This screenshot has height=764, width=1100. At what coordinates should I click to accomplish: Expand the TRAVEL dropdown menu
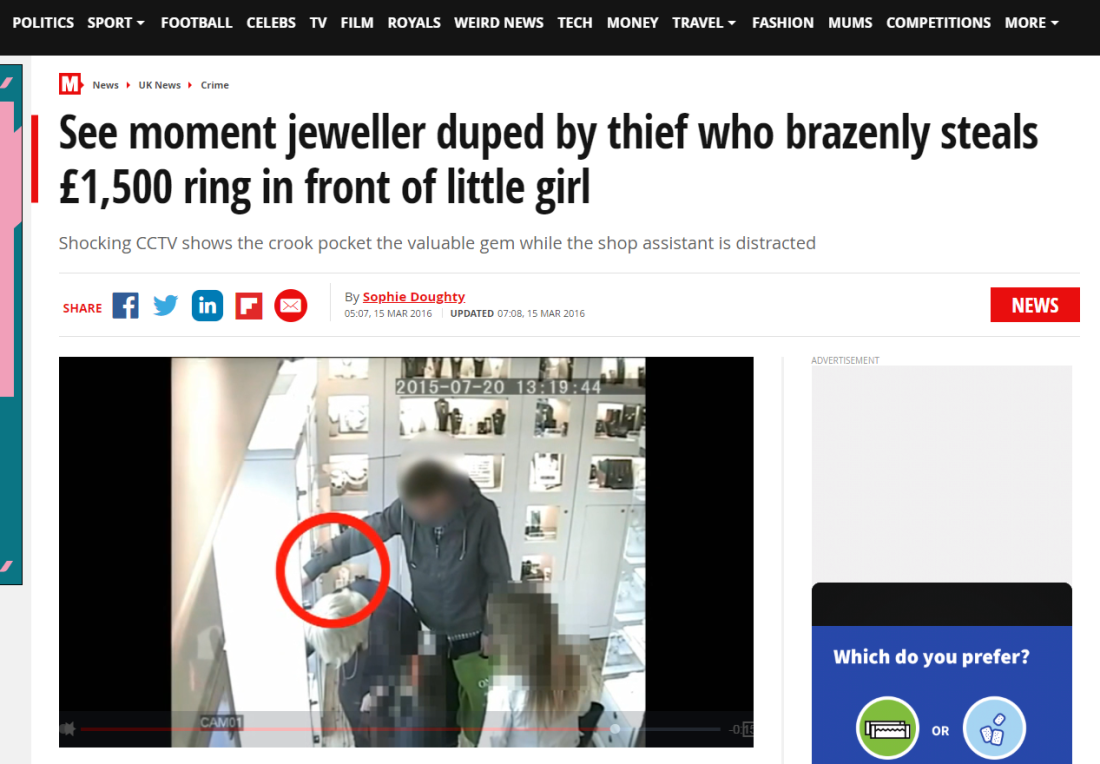(x=704, y=22)
